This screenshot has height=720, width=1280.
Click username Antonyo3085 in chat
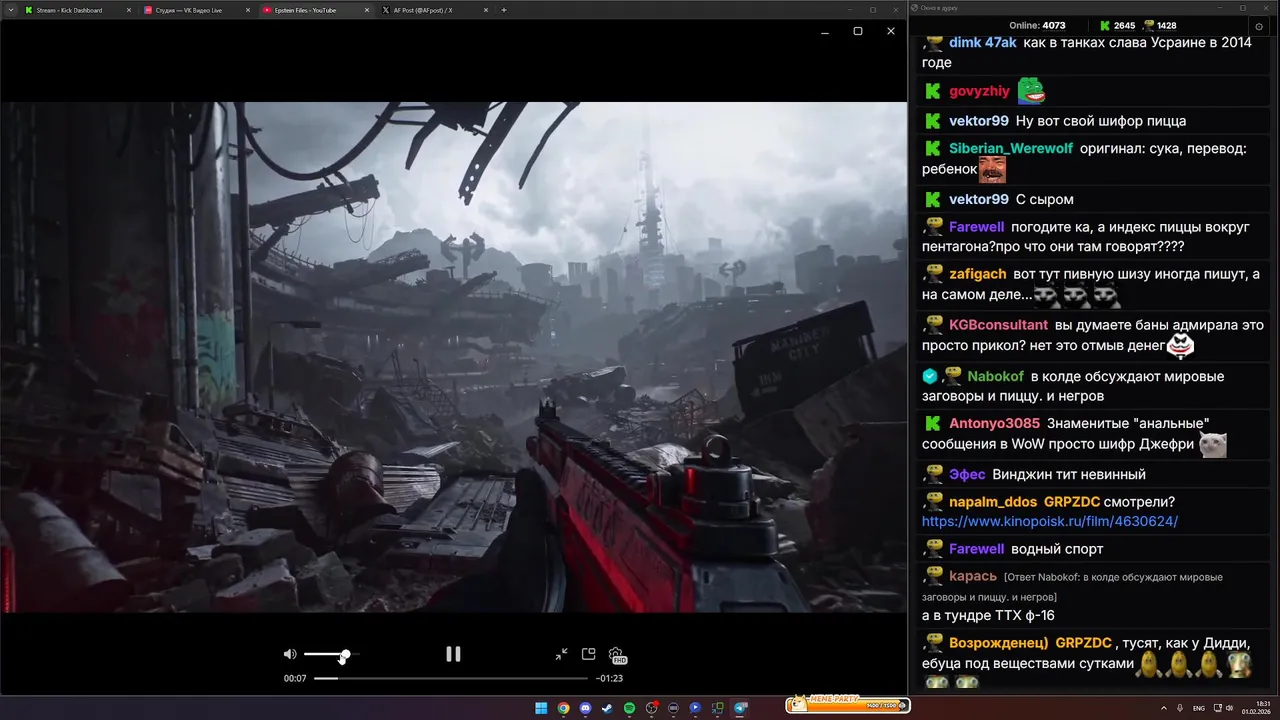(x=994, y=423)
